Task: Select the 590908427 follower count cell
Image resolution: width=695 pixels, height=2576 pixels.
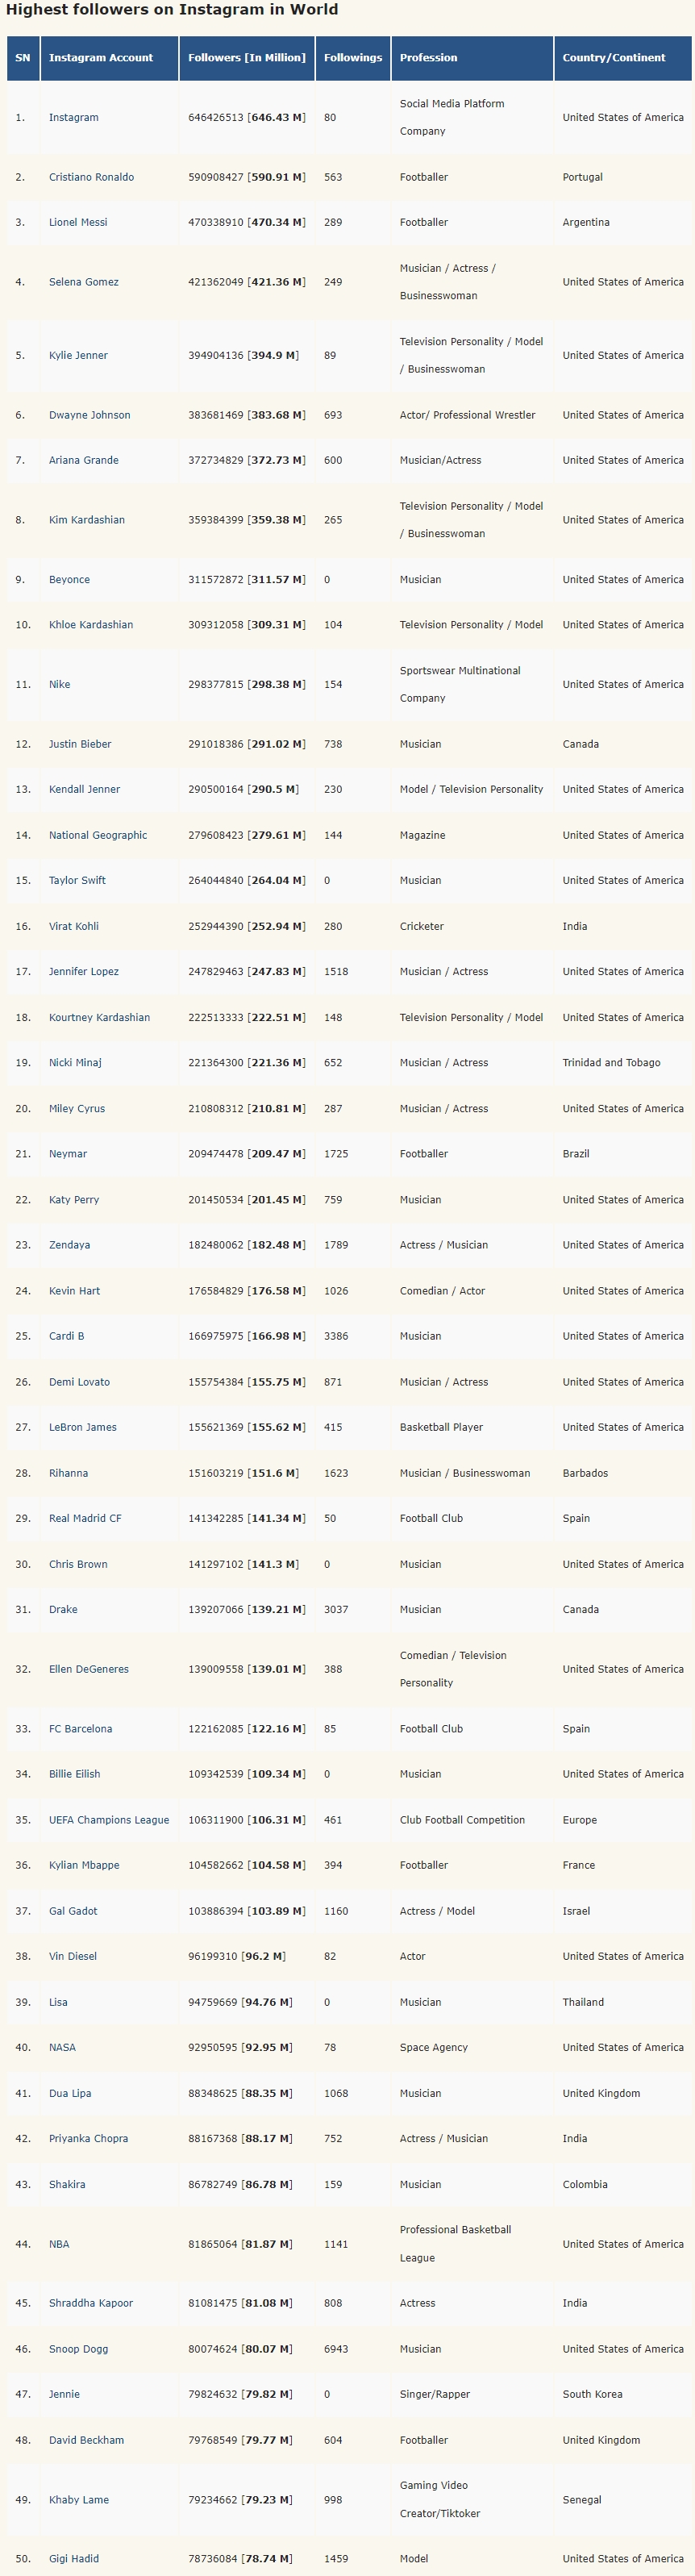Action: (x=247, y=177)
